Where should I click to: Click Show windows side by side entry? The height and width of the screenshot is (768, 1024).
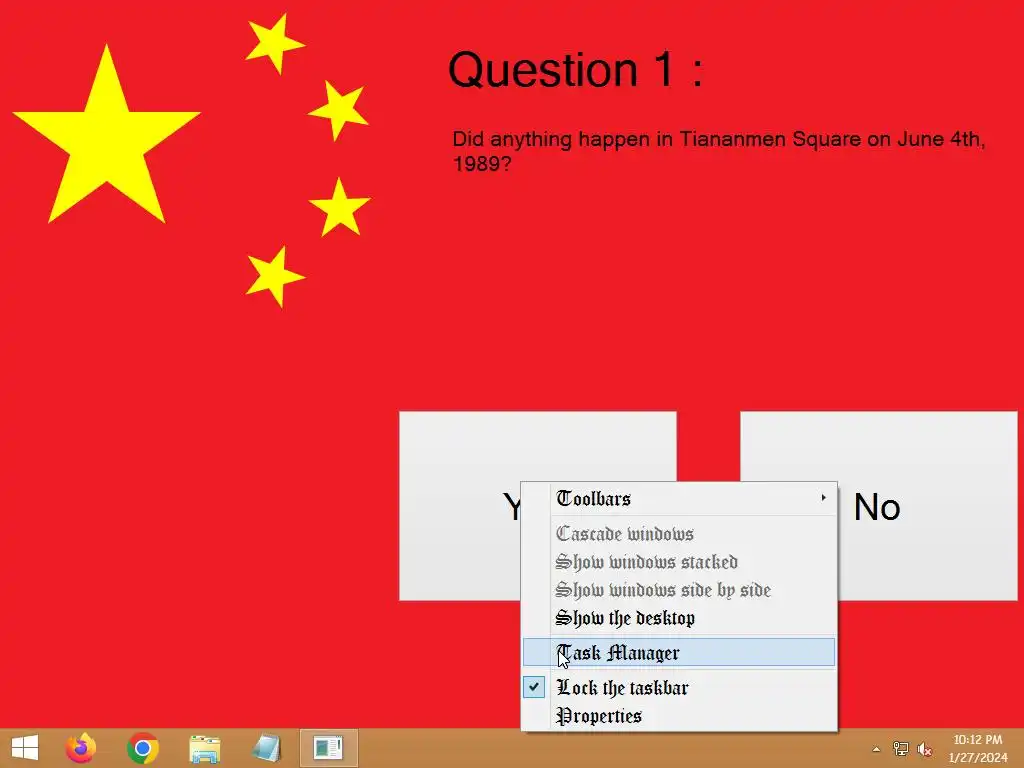coord(679,590)
